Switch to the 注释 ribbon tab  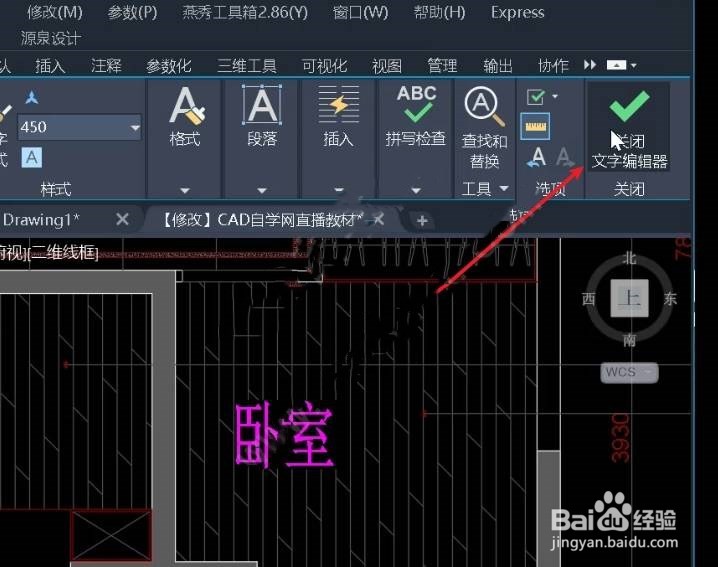[106, 66]
